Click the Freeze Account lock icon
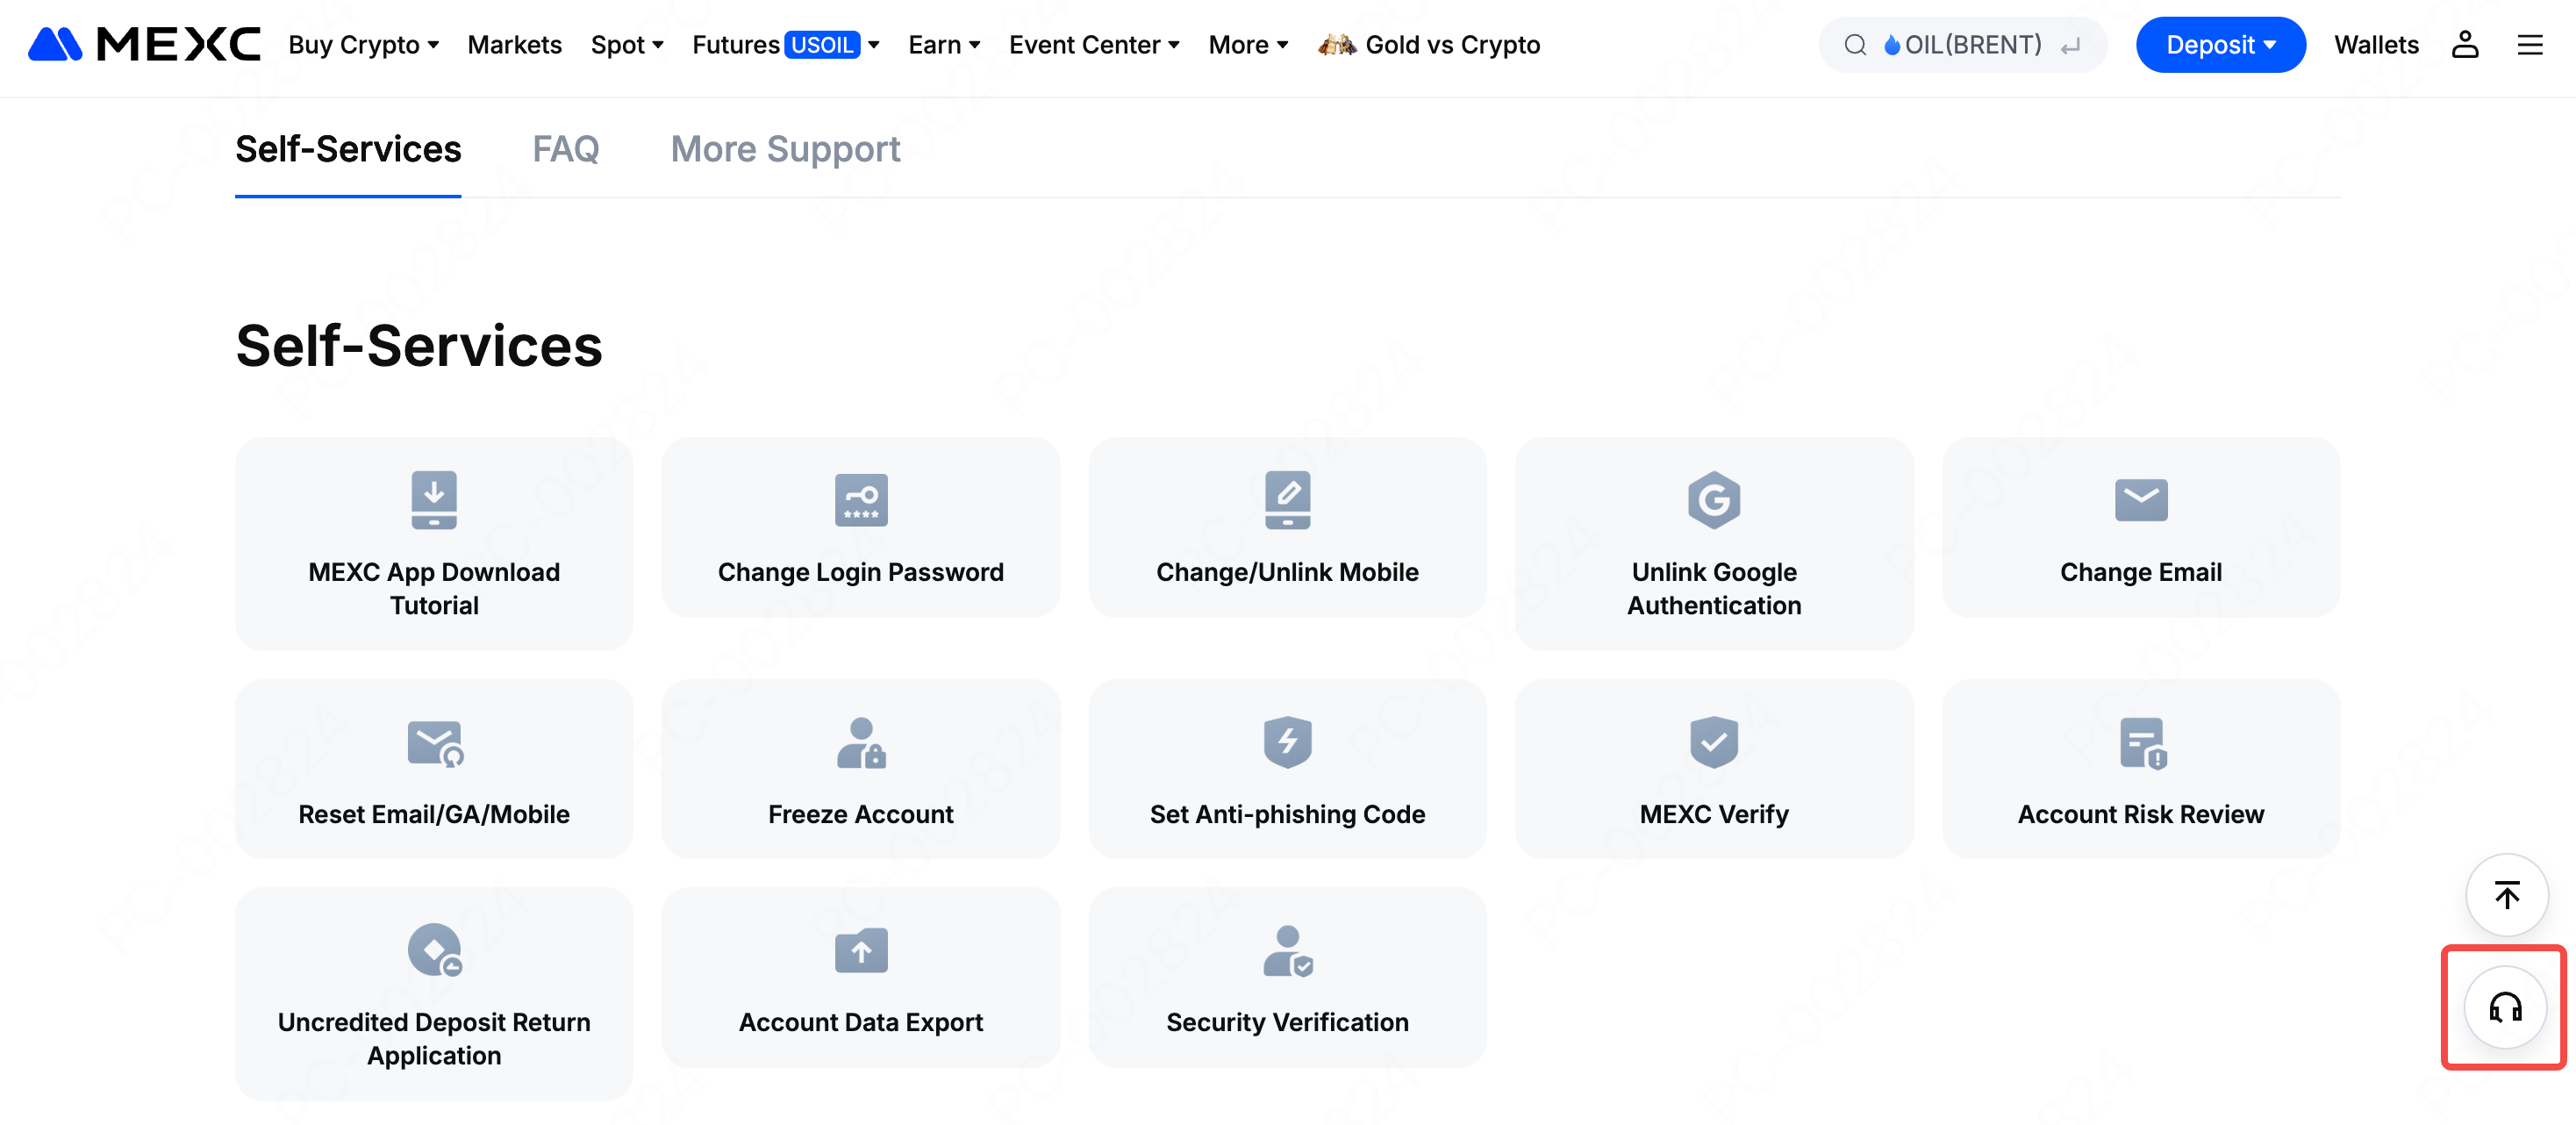The height and width of the screenshot is (1125, 2576). (x=861, y=743)
